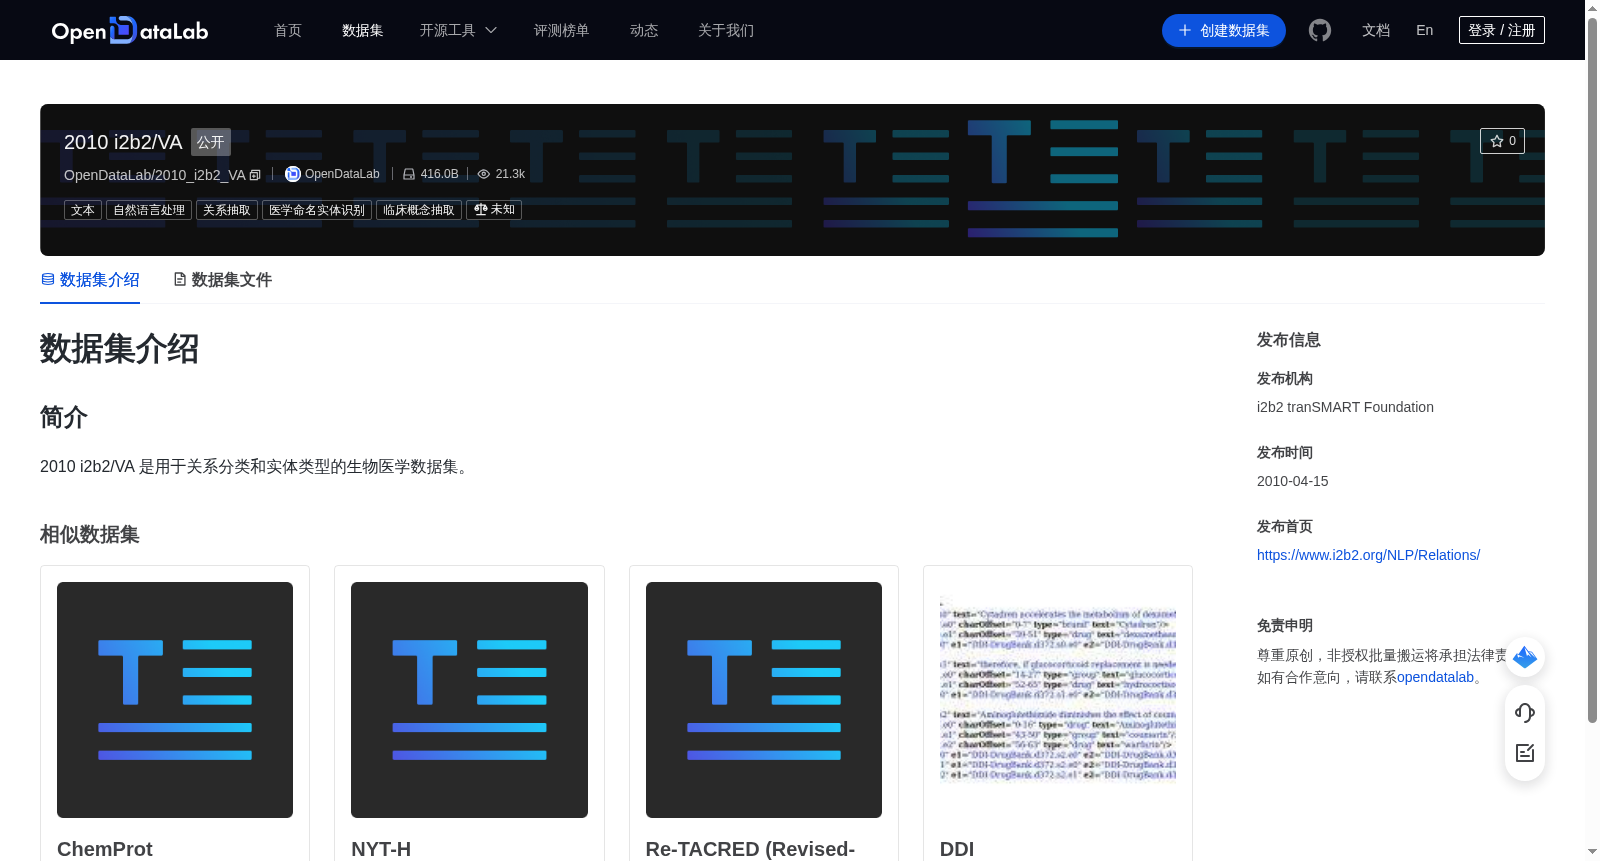Open 动态 navigation item
This screenshot has height=861, width=1600.
[x=644, y=31]
